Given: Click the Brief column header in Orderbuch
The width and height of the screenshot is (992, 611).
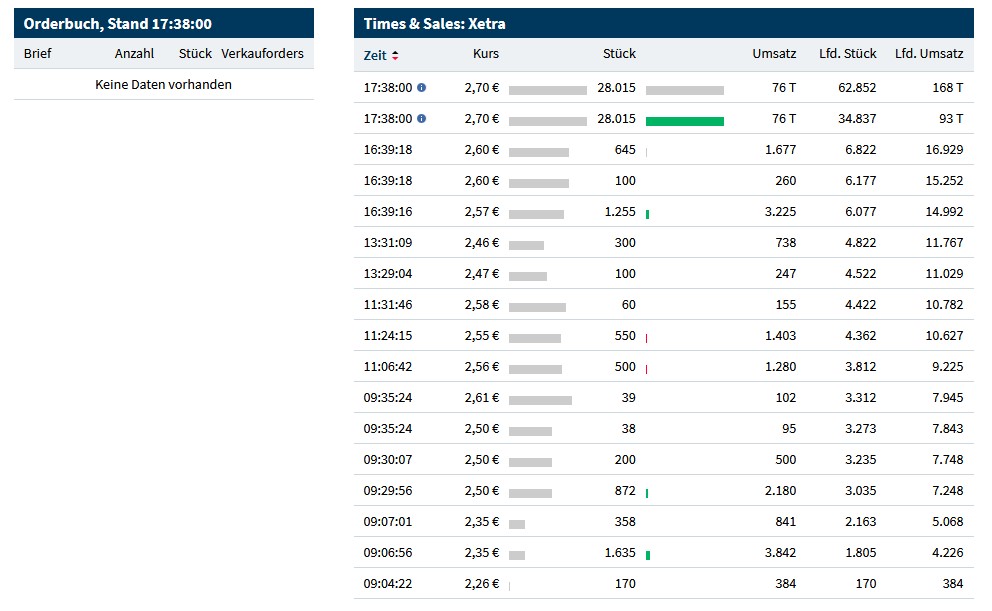Looking at the screenshot, I should (38, 54).
